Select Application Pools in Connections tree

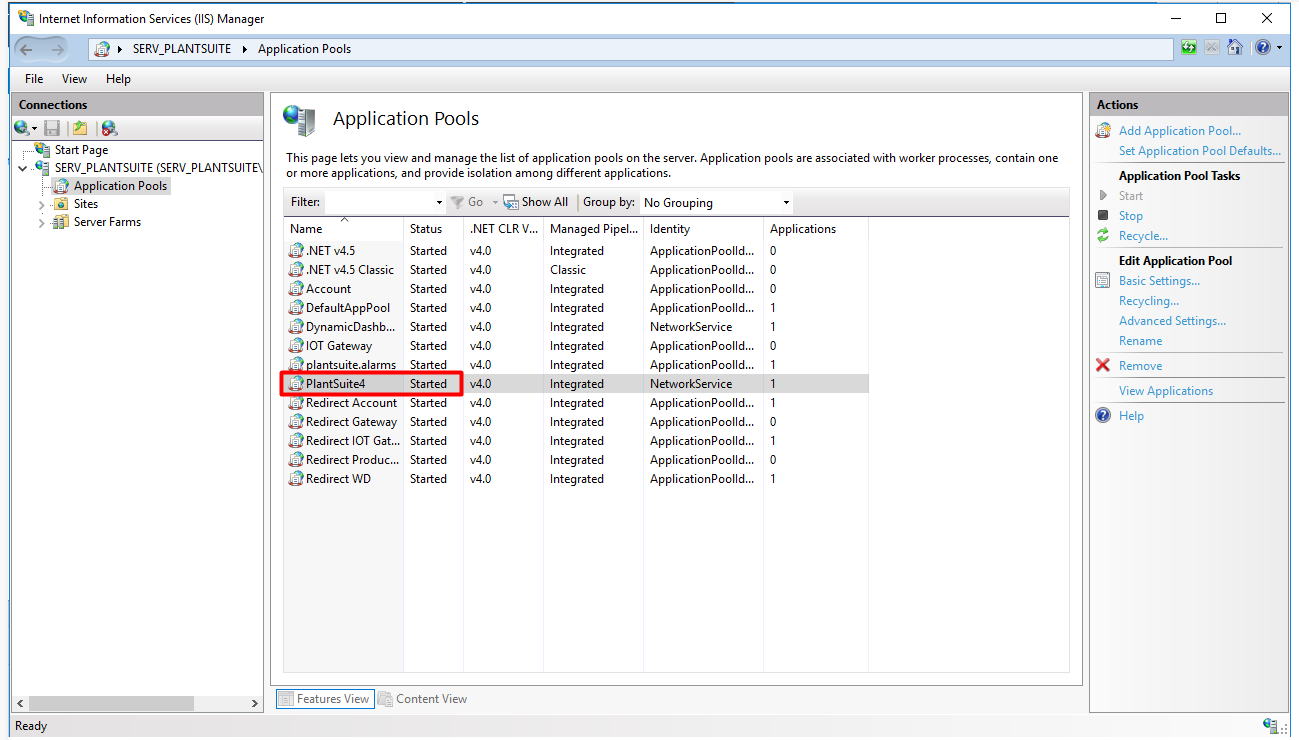pyautogui.click(x=120, y=186)
